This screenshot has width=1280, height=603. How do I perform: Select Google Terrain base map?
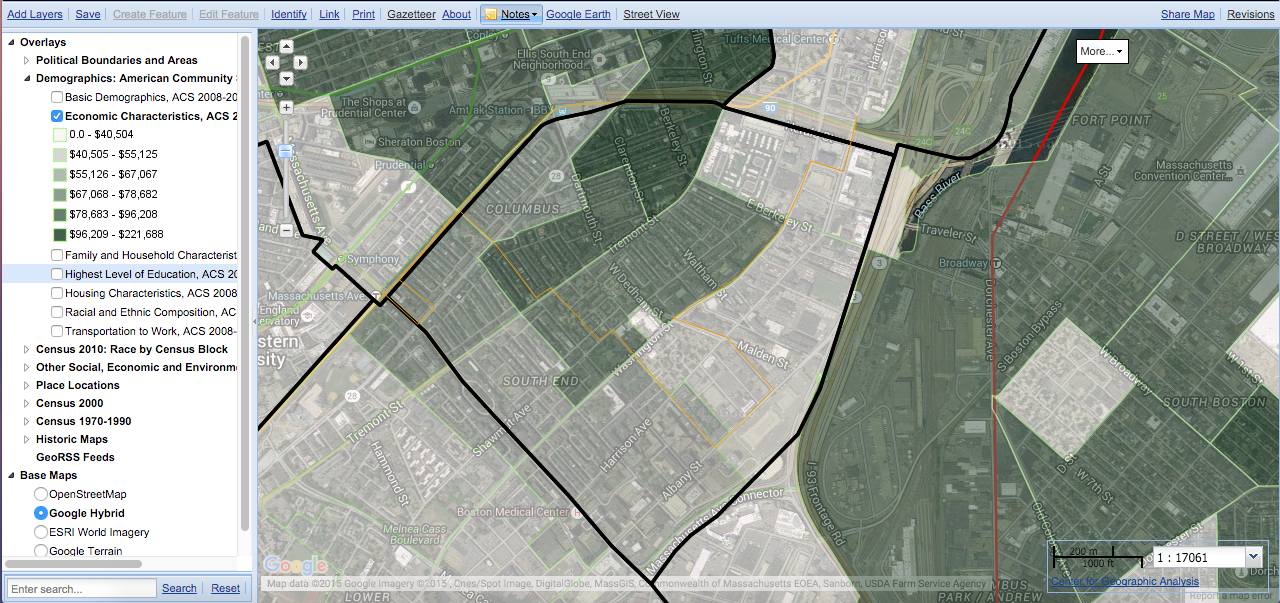(41, 550)
